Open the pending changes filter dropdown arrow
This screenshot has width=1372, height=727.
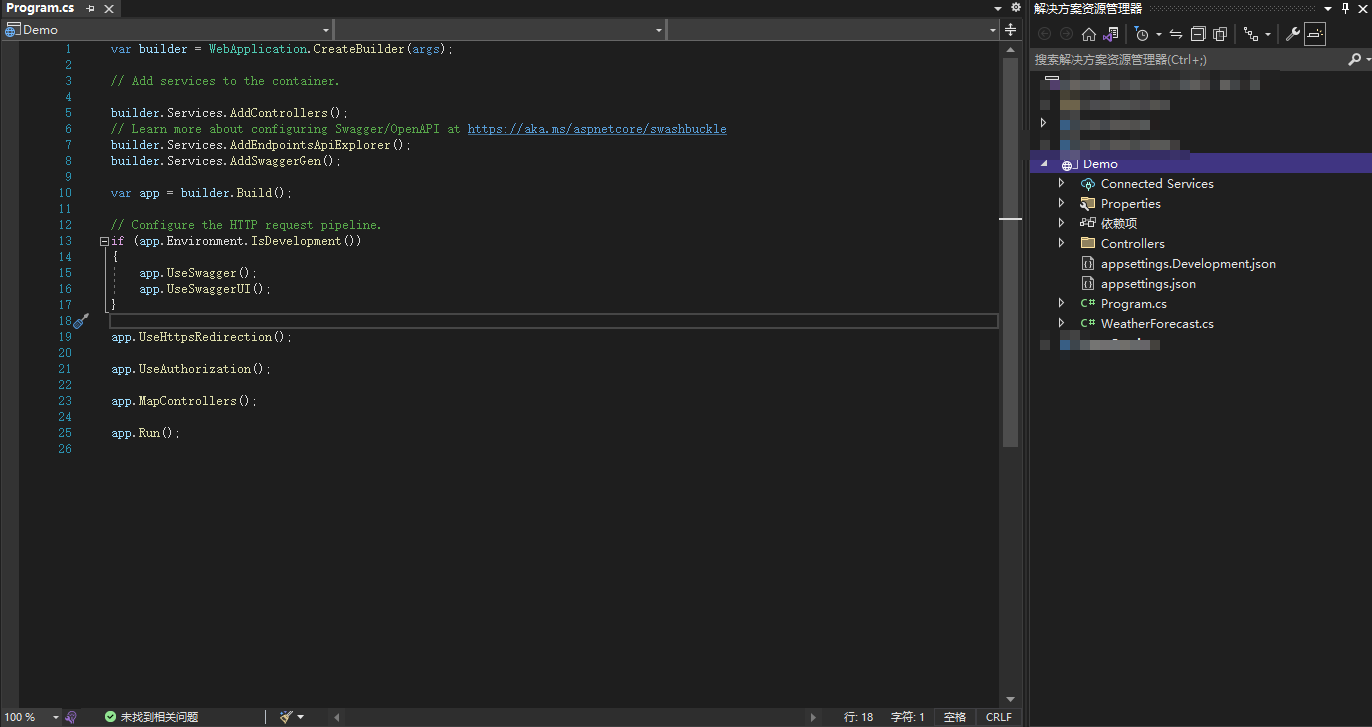coord(1158,34)
